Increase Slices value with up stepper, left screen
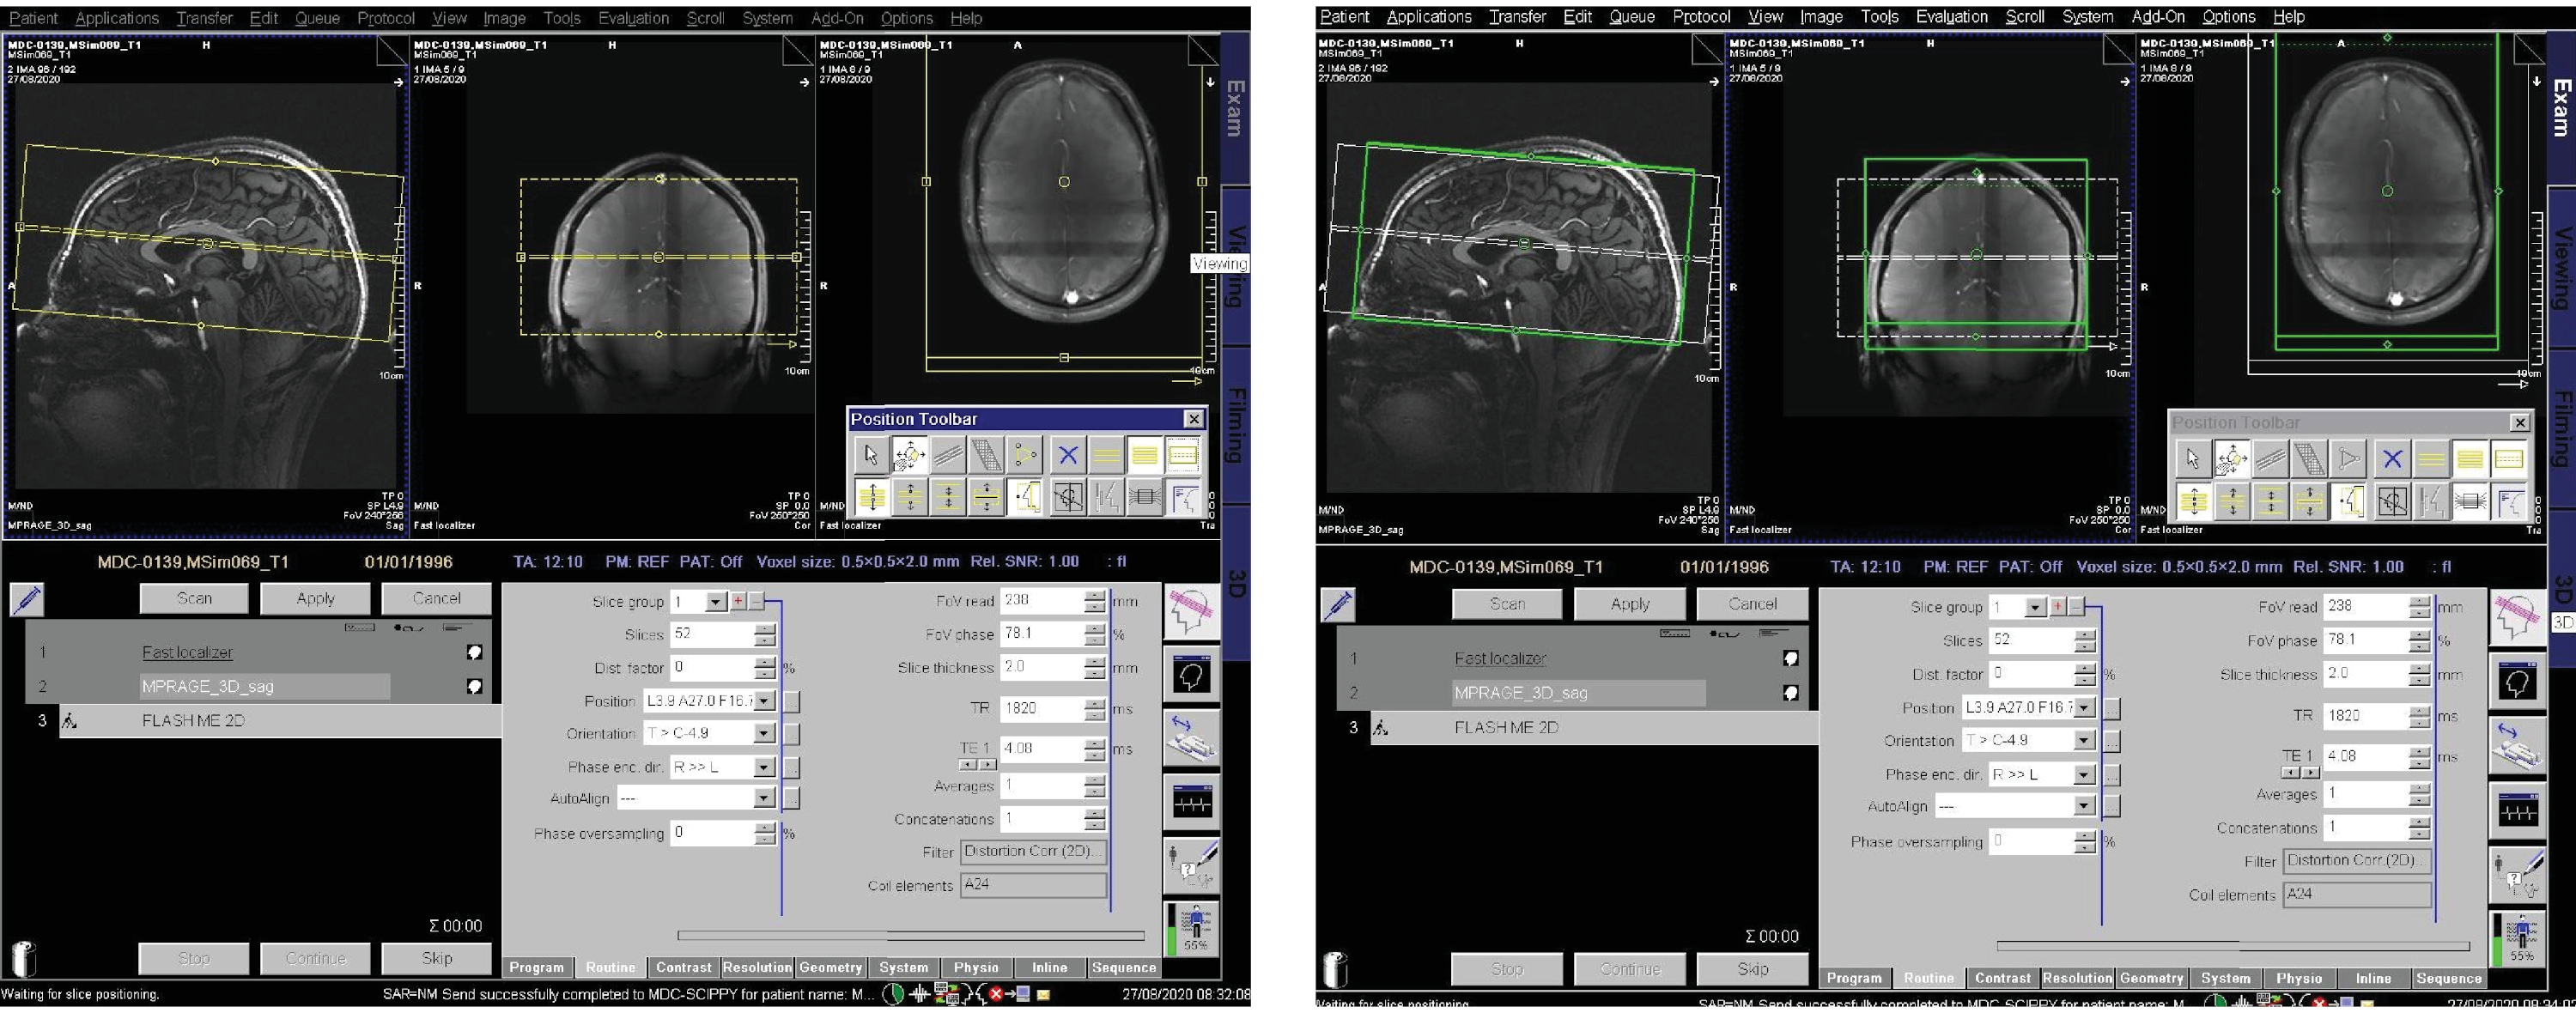This screenshot has width=2576, height=1013. click(764, 629)
